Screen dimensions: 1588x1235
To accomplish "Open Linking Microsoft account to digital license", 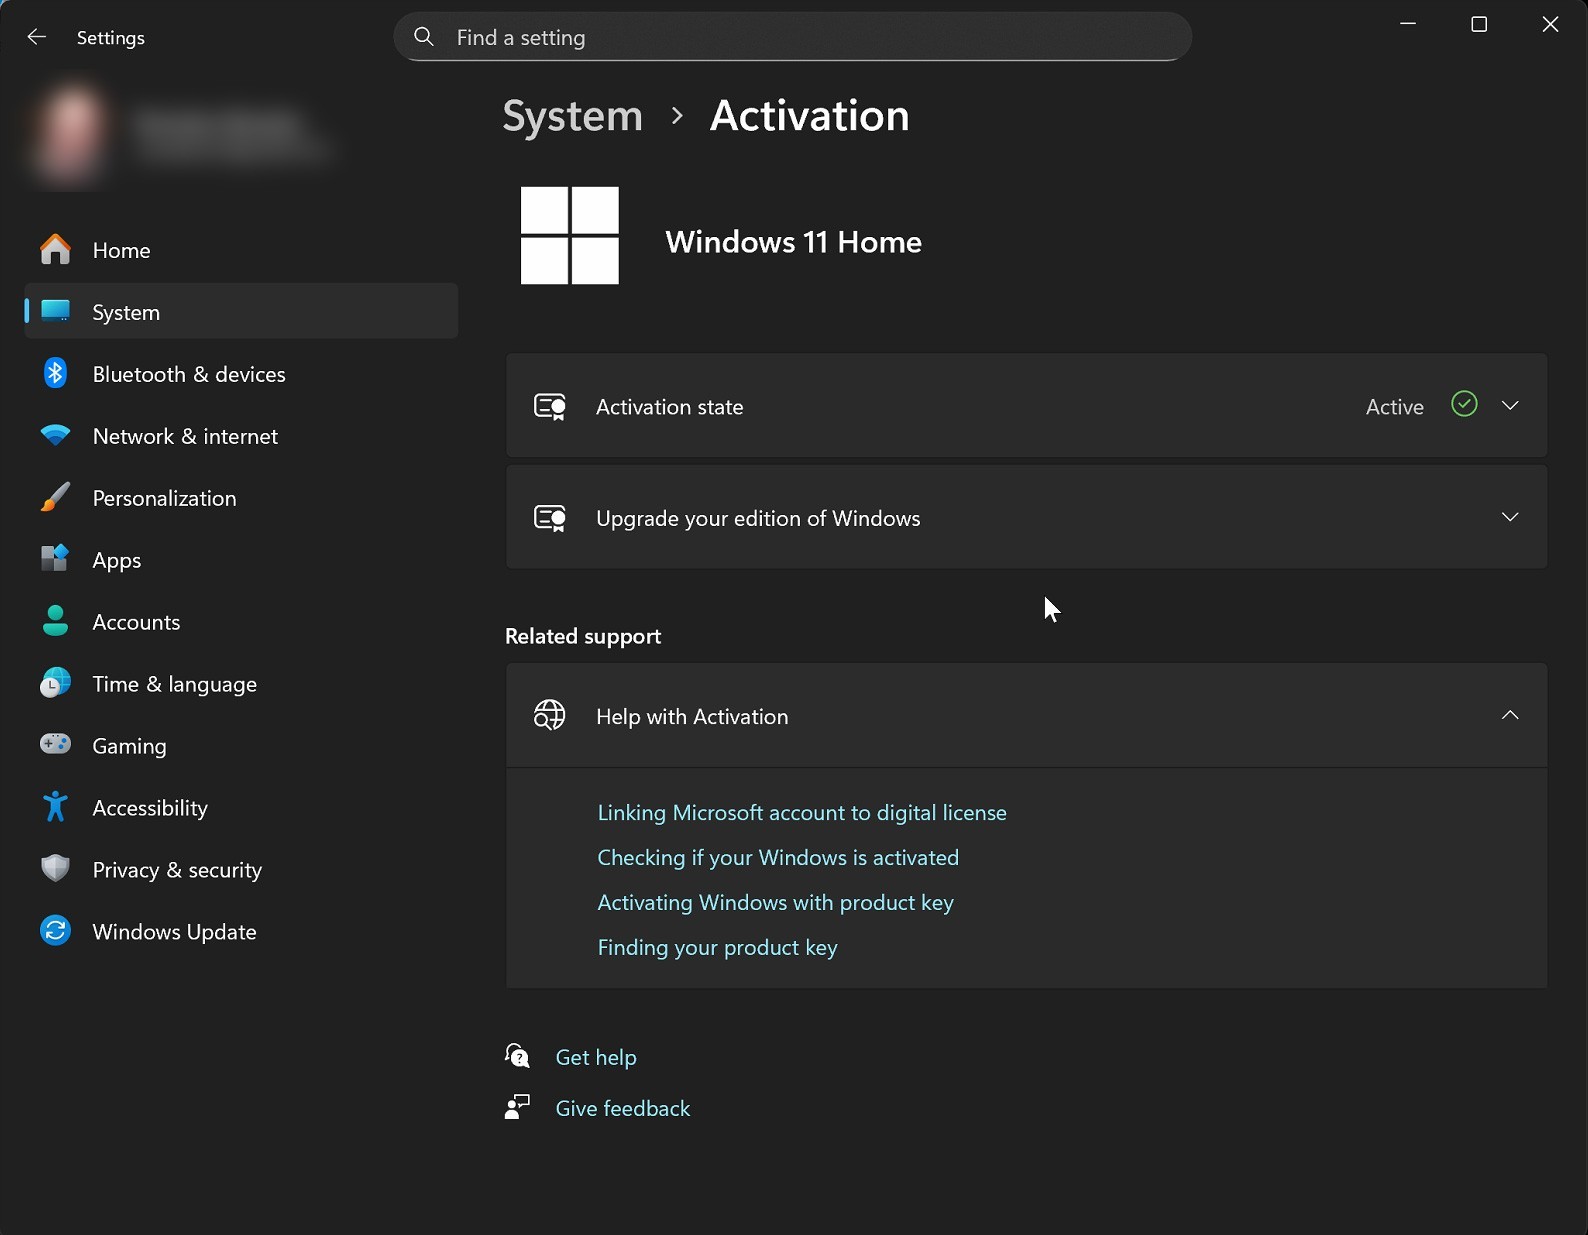I will 802,813.
